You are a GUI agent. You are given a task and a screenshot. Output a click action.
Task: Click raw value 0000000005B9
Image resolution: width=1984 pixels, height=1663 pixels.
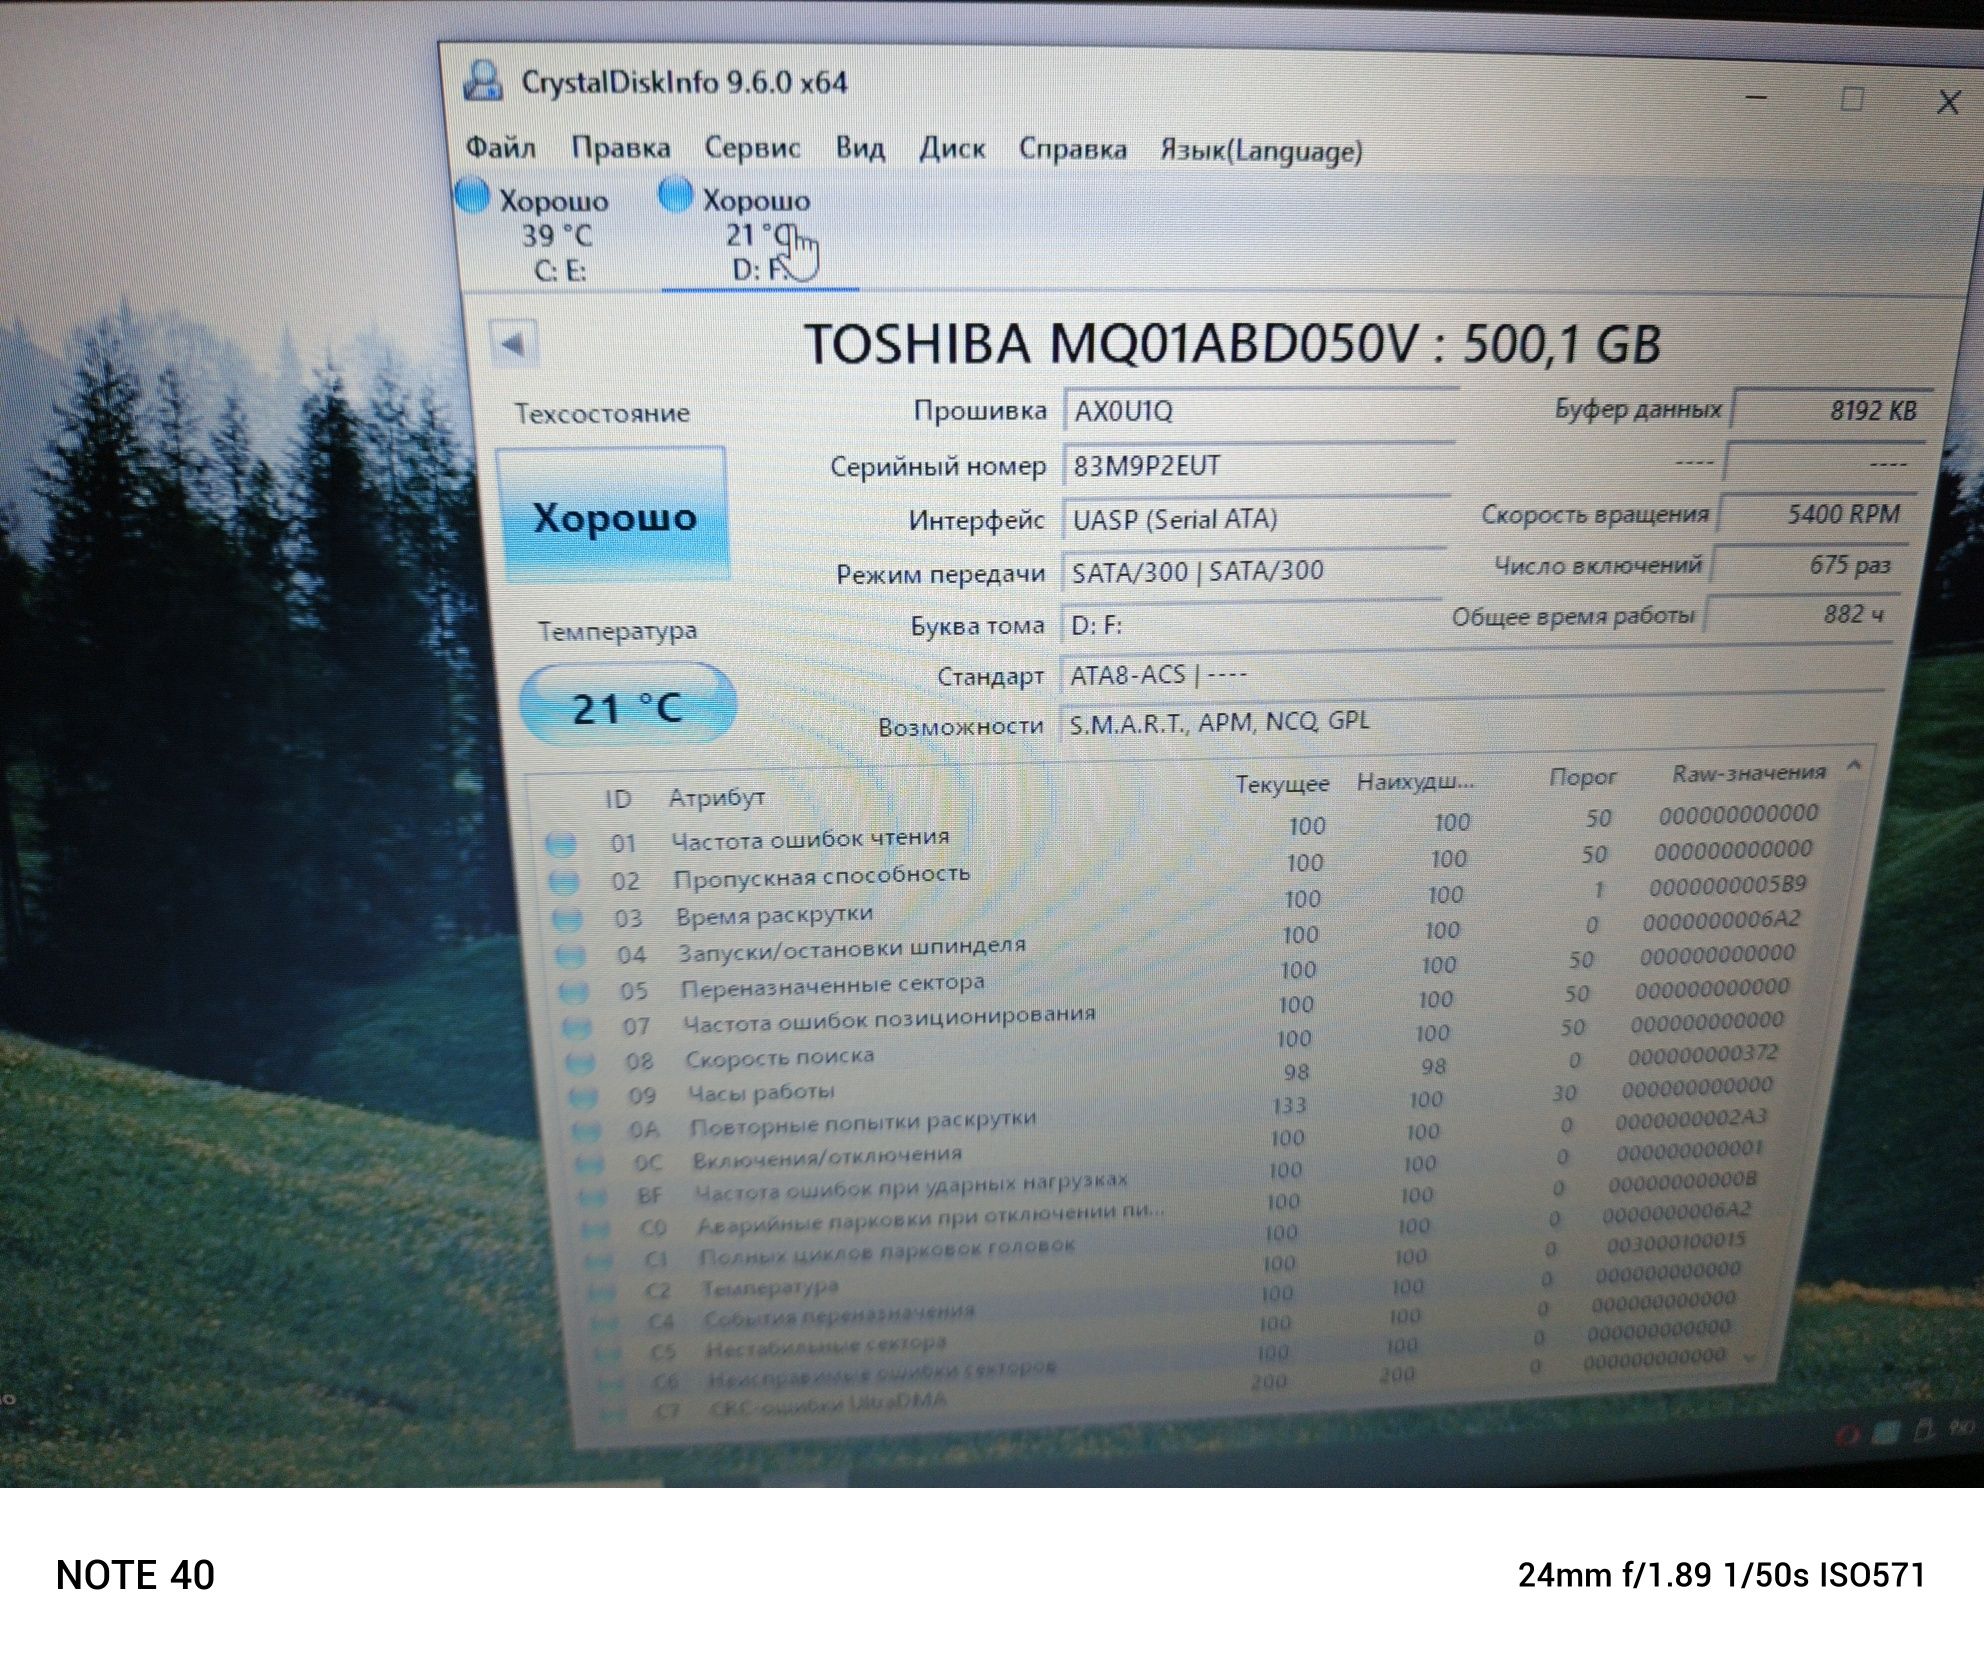[1727, 886]
